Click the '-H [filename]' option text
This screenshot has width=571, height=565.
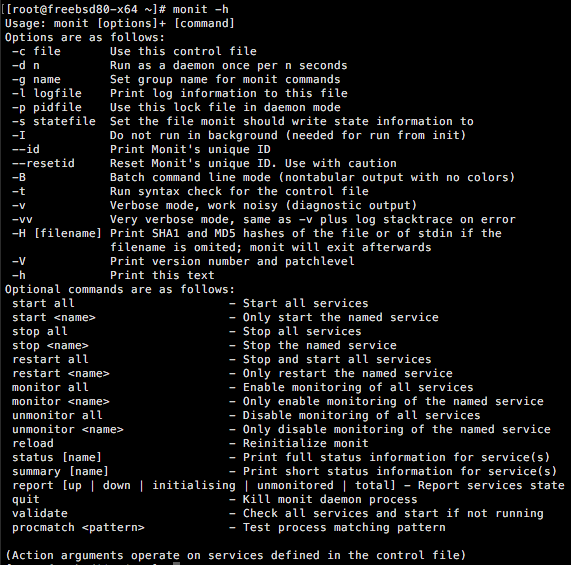tap(56, 233)
